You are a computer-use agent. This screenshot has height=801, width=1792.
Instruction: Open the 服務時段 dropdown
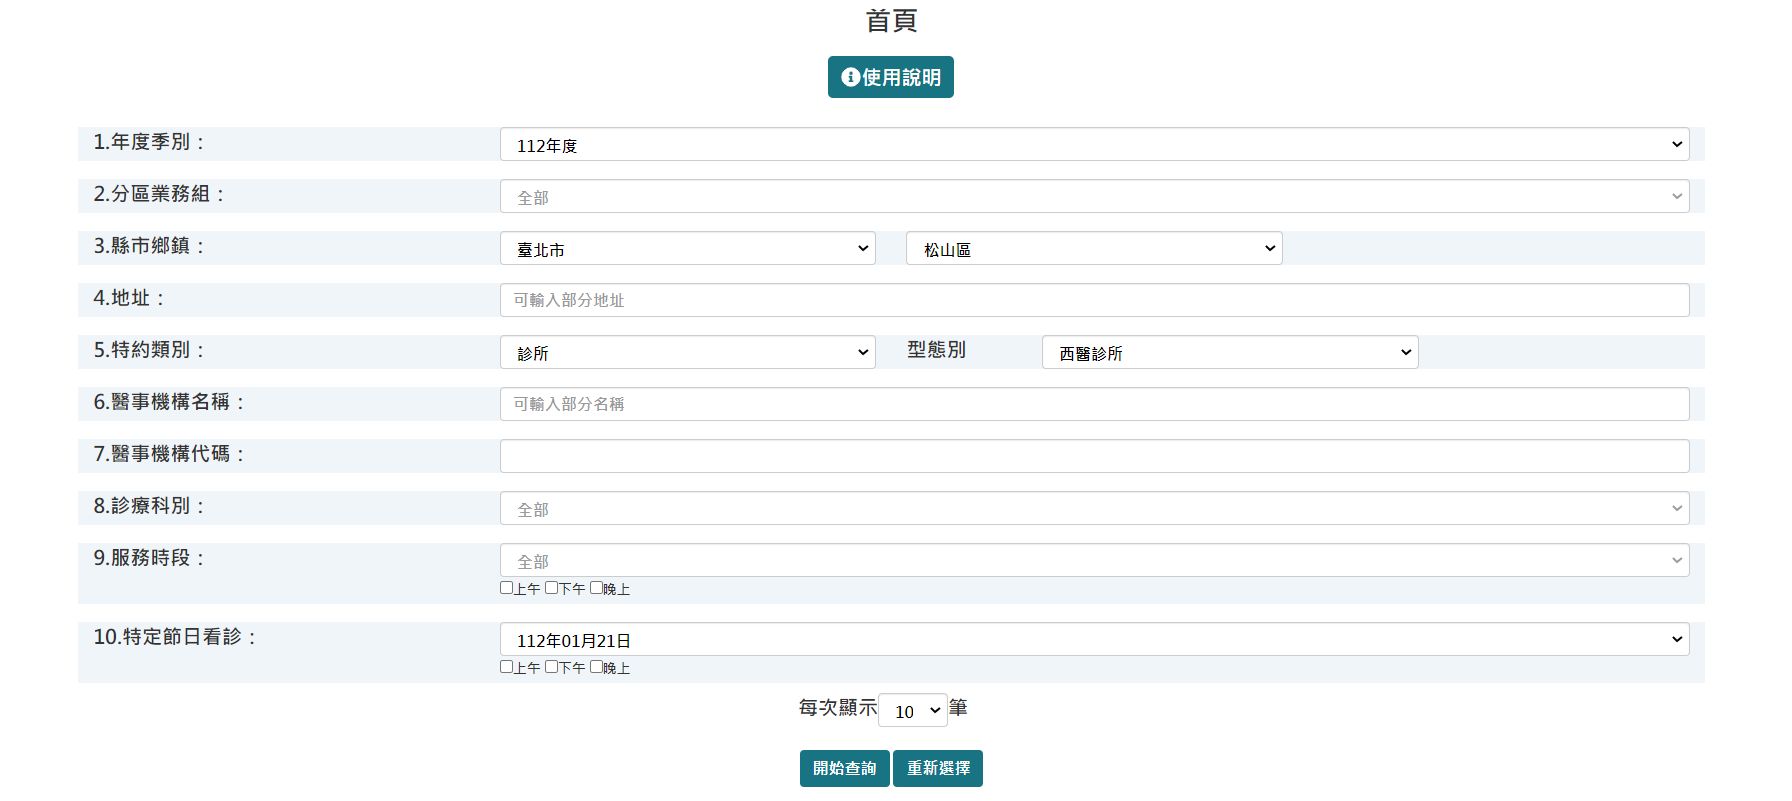1094,560
